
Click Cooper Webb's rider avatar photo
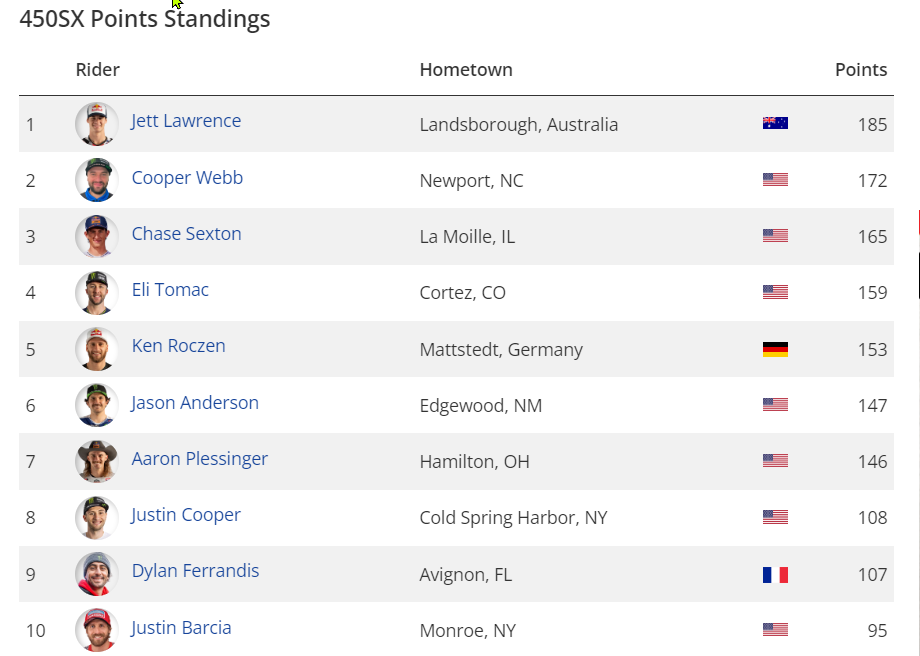97,180
